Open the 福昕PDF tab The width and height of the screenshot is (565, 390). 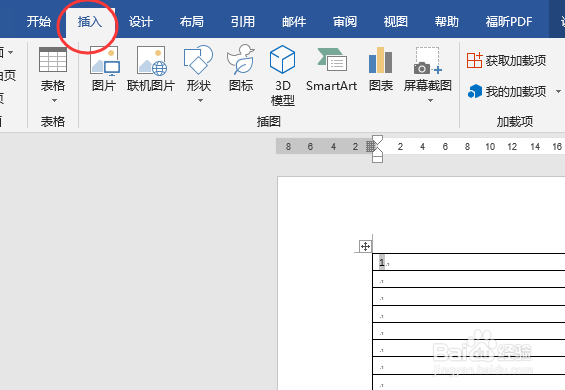click(x=509, y=22)
